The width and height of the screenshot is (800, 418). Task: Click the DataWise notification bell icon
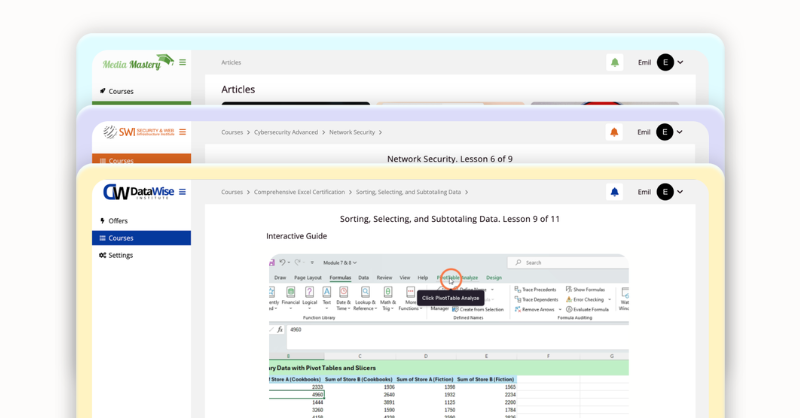(x=614, y=192)
